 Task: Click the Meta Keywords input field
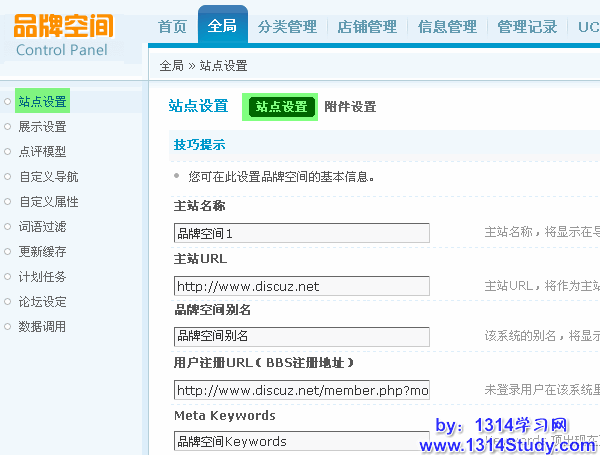coord(301,441)
